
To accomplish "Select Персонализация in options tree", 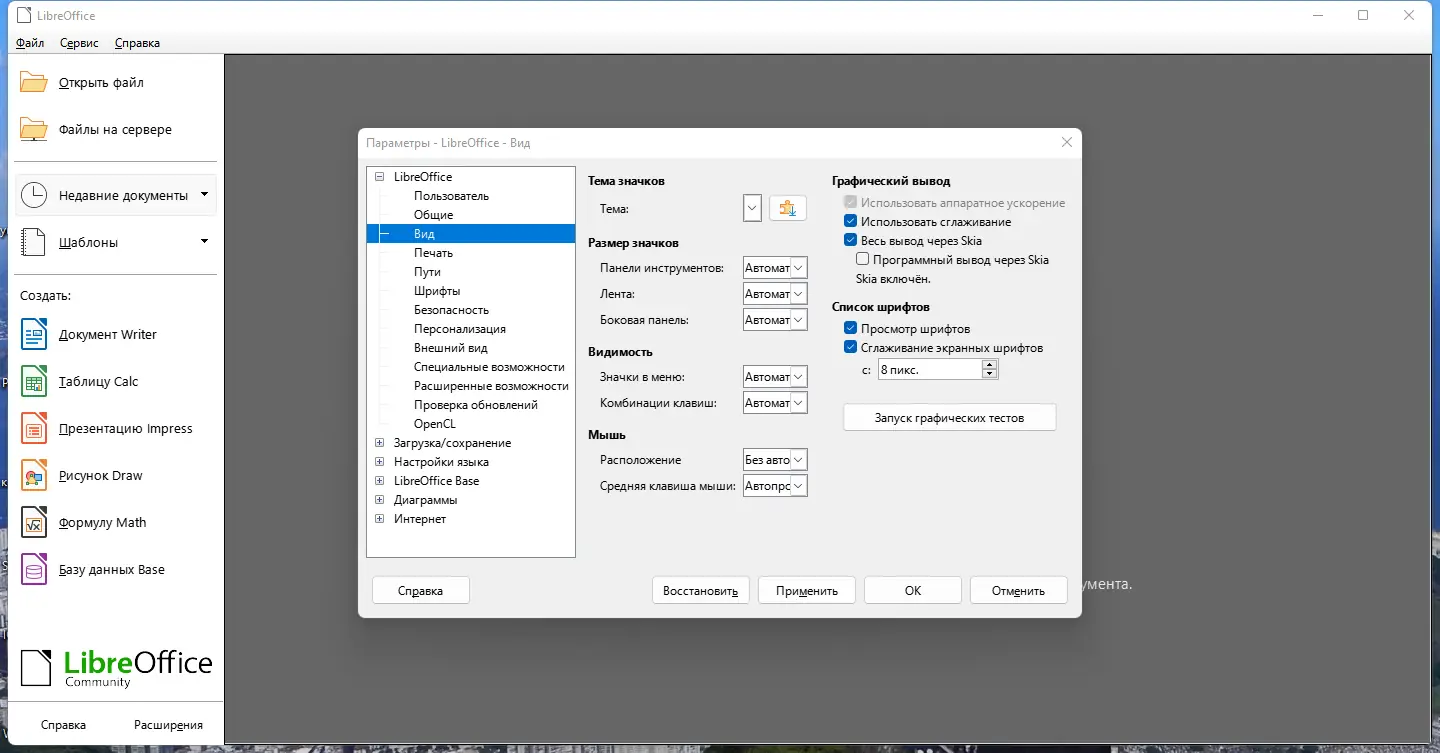I will [x=460, y=328].
